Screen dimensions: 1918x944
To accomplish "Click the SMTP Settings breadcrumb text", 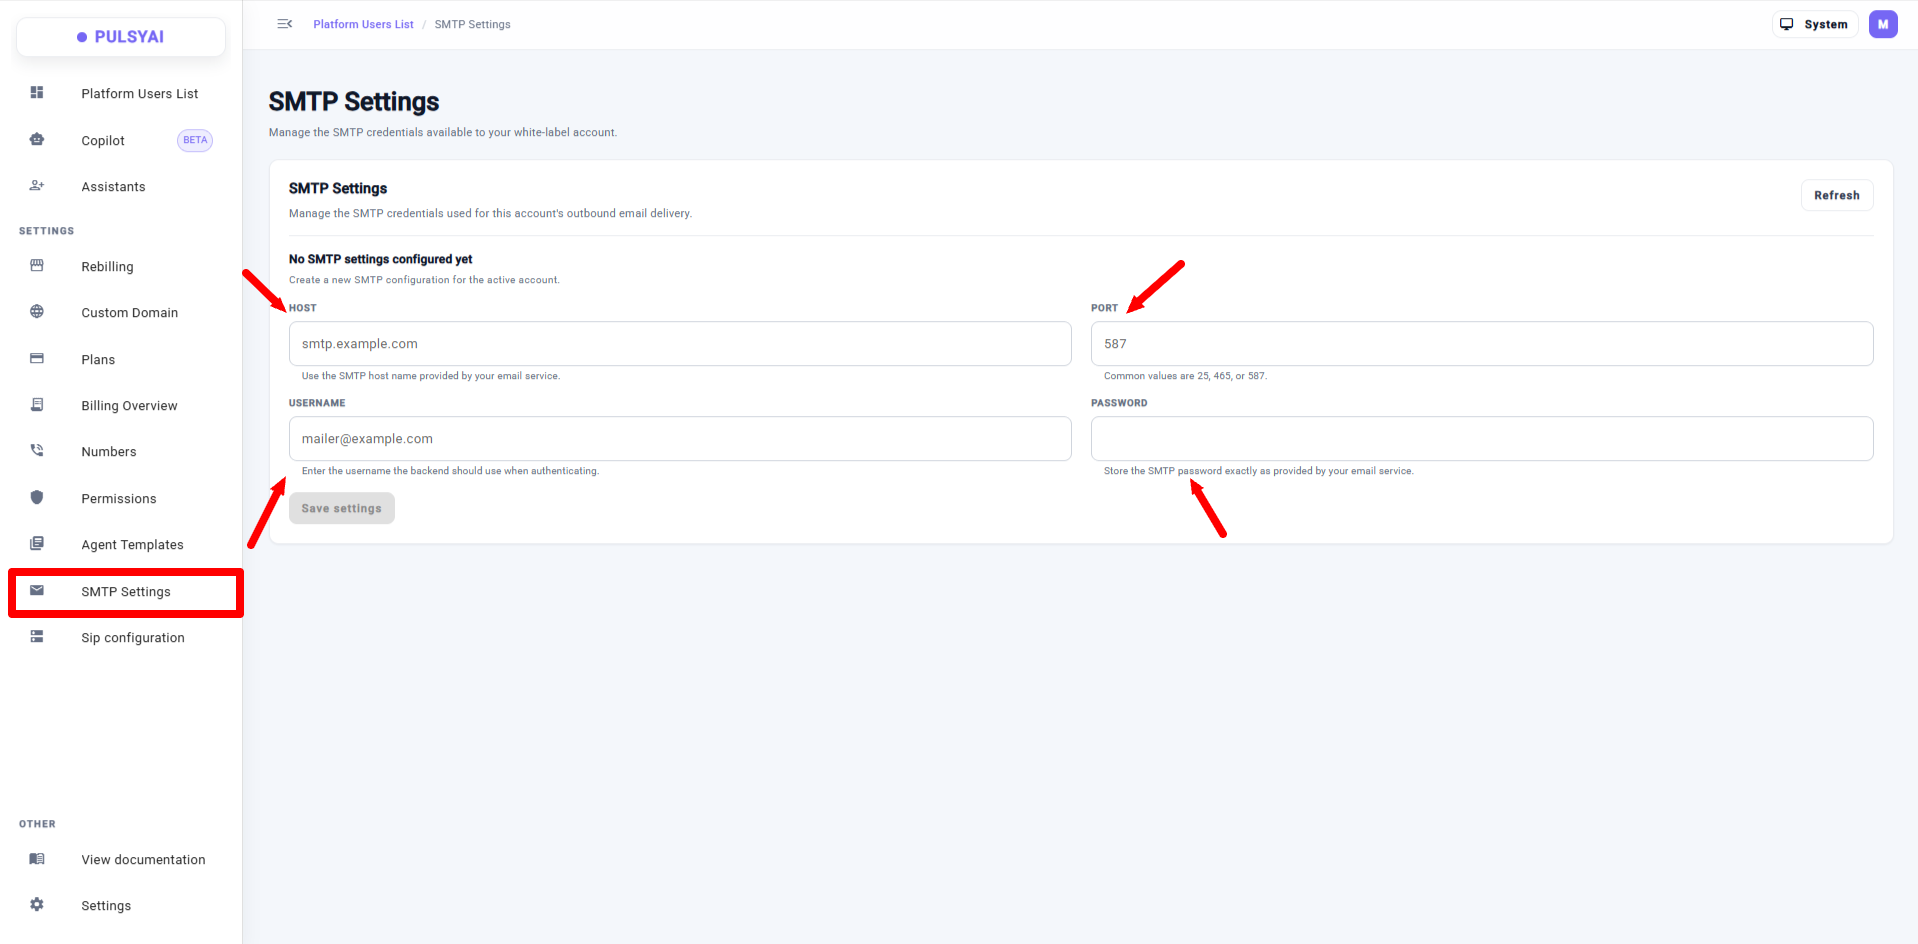I will coord(472,24).
